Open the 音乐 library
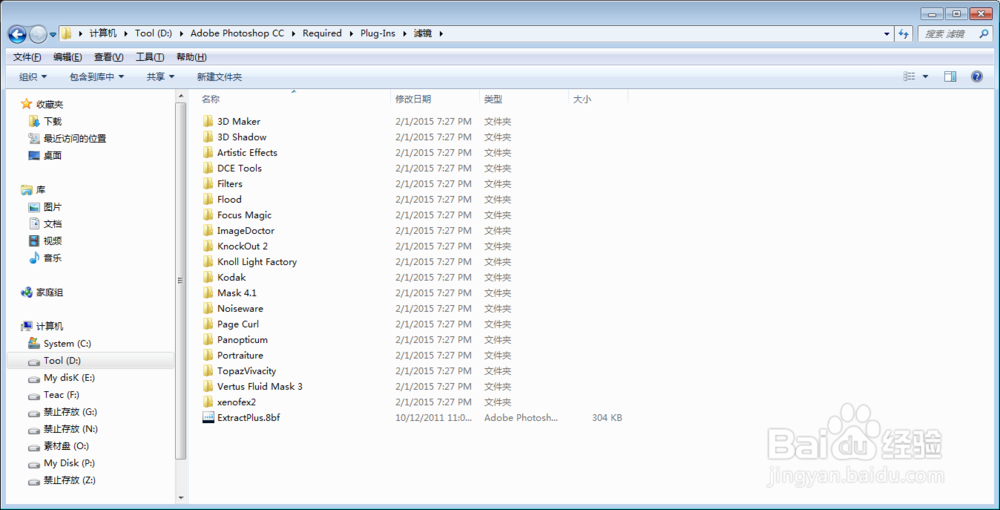 coord(45,258)
